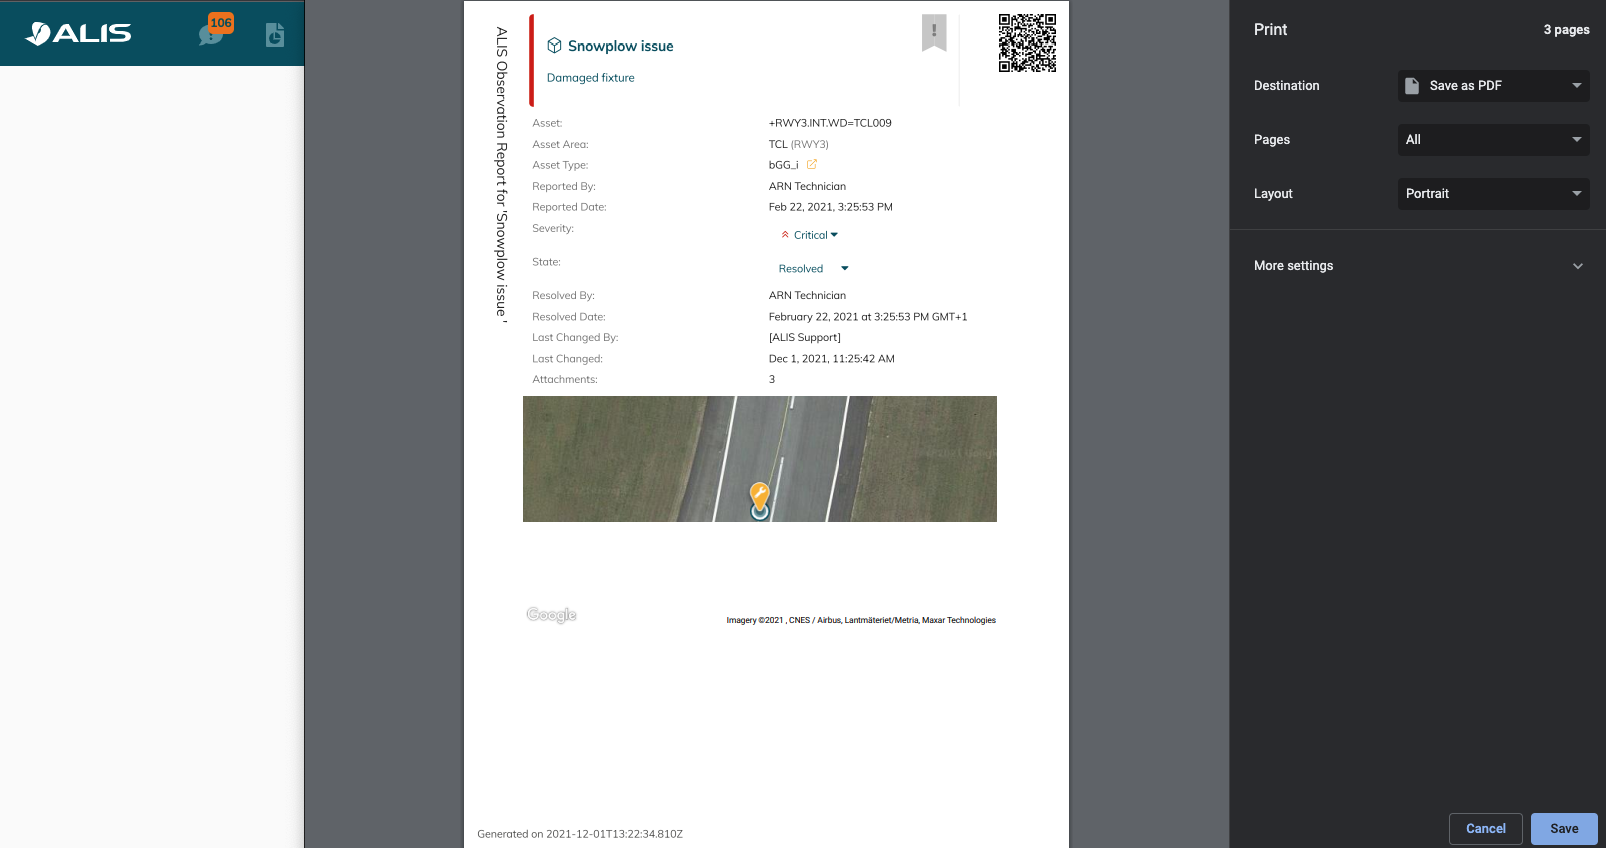Screen dimensions: 1606x848
Task: Click the Snowplow issue title
Action: [x=620, y=46]
